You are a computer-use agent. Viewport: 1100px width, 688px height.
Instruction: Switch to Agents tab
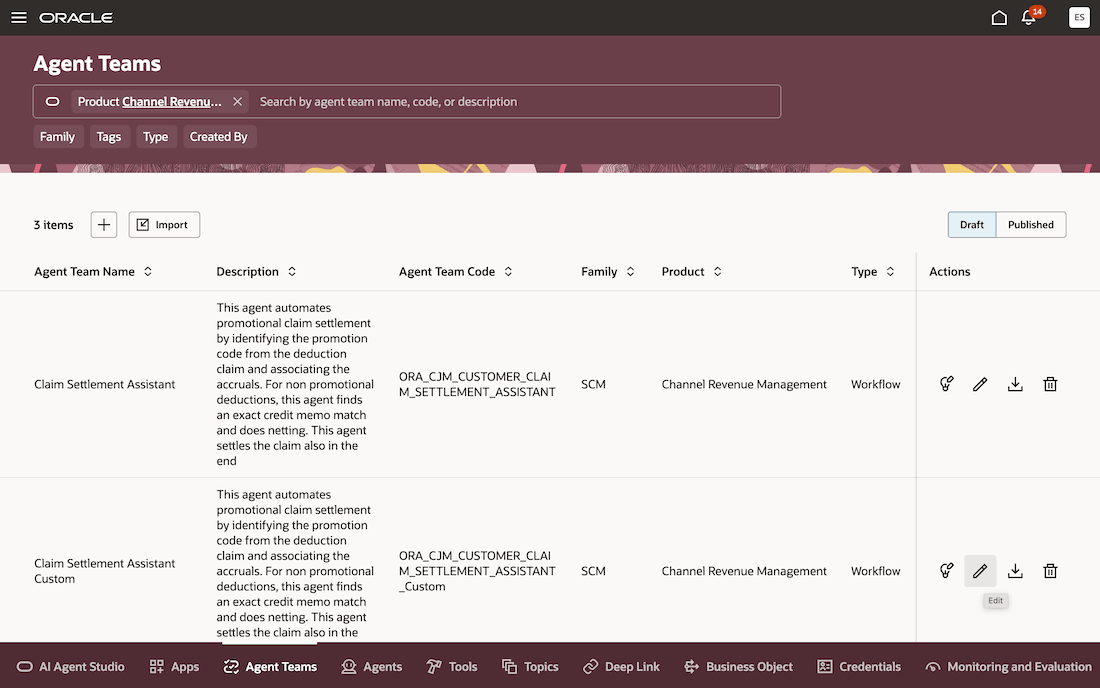(x=372, y=666)
